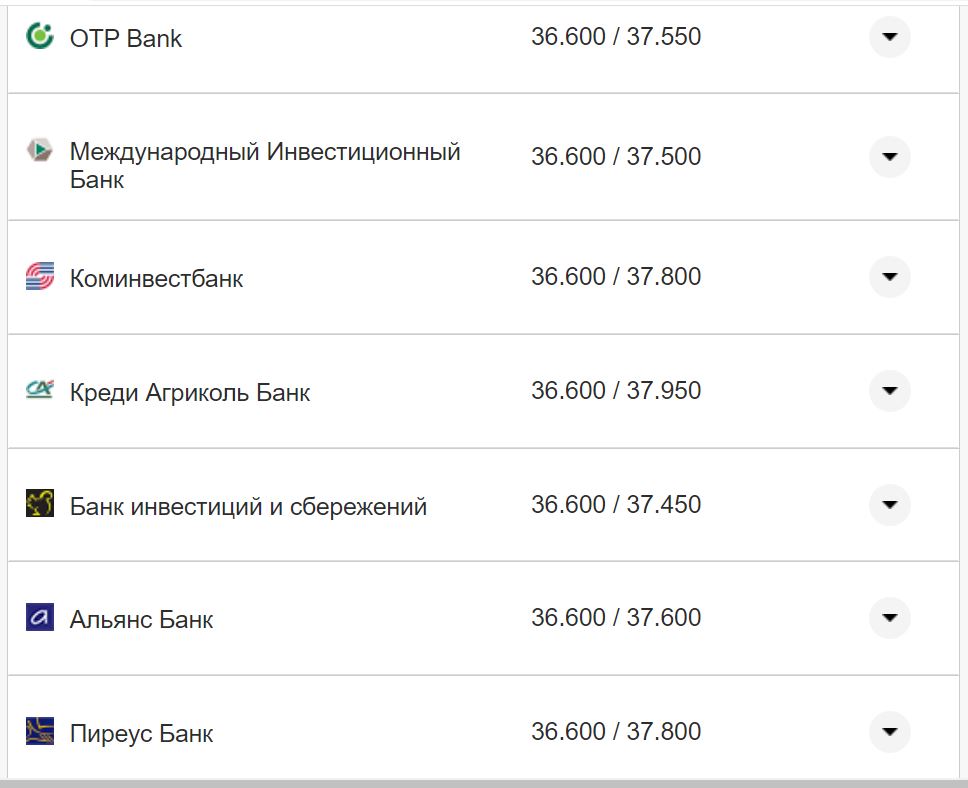Screen dimensions: 968x788
Task: Expand details for OTP Bank row
Action: tap(889, 37)
